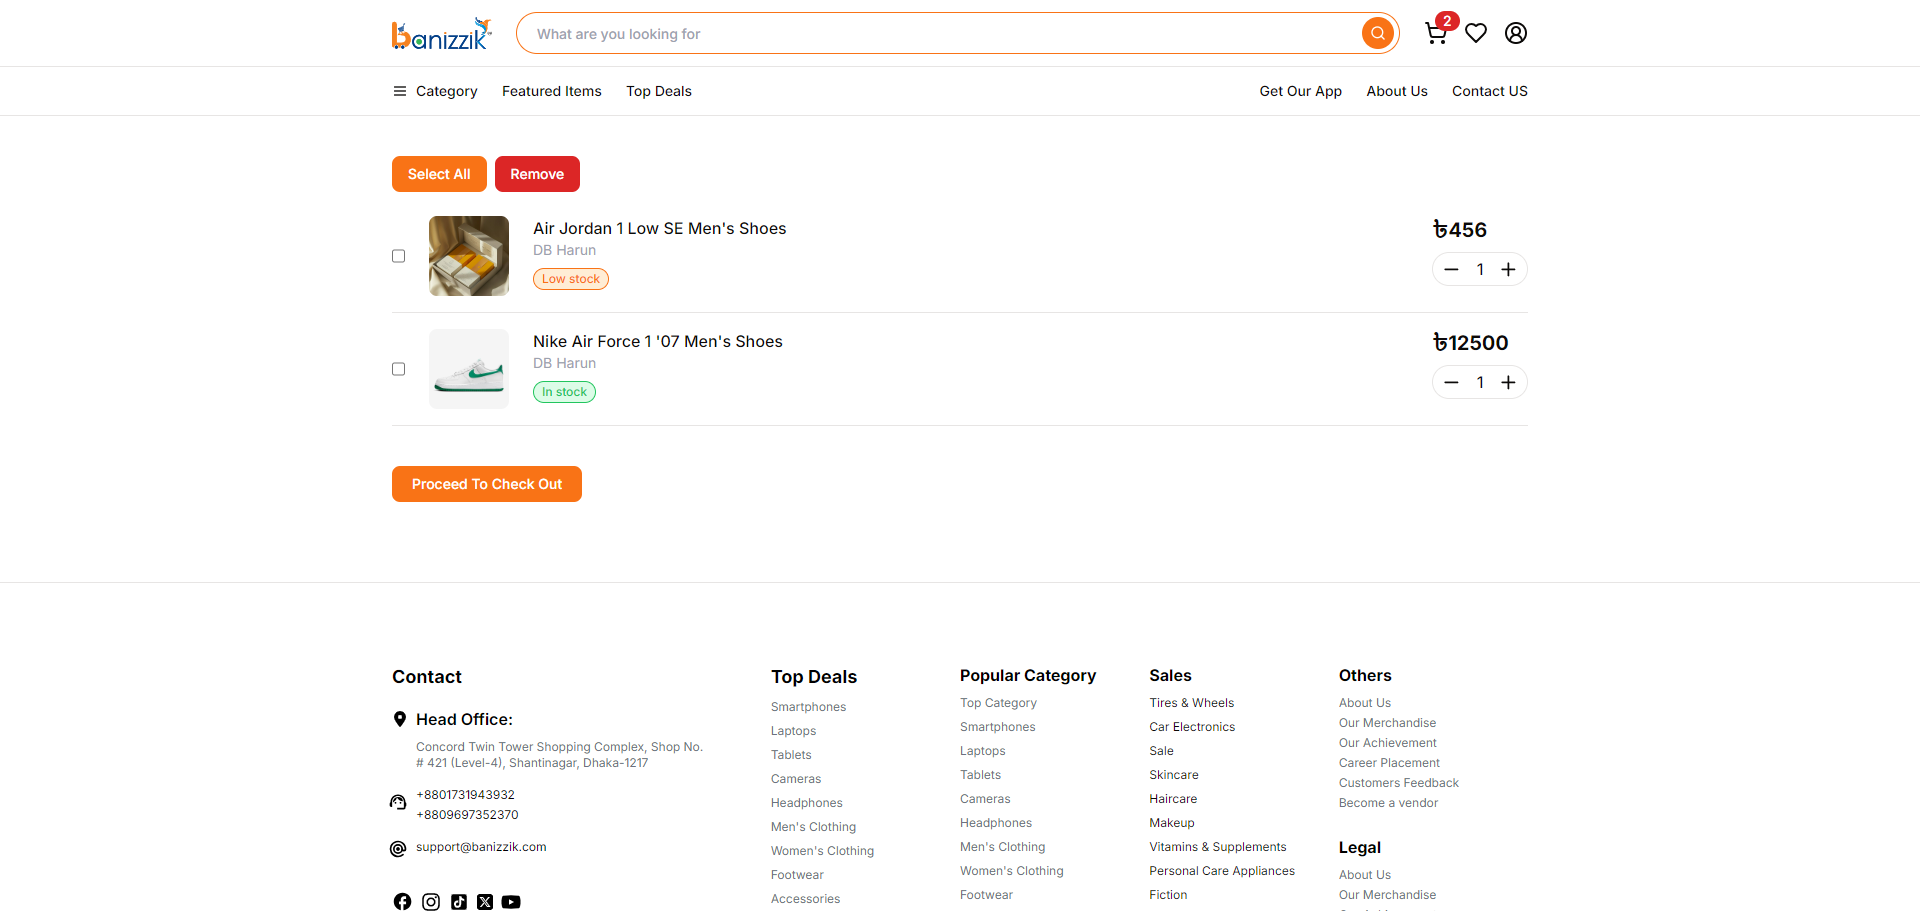The width and height of the screenshot is (1920, 911).
Task: Tick checkbox for Nike Air Force 1
Action: pyautogui.click(x=399, y=369)
